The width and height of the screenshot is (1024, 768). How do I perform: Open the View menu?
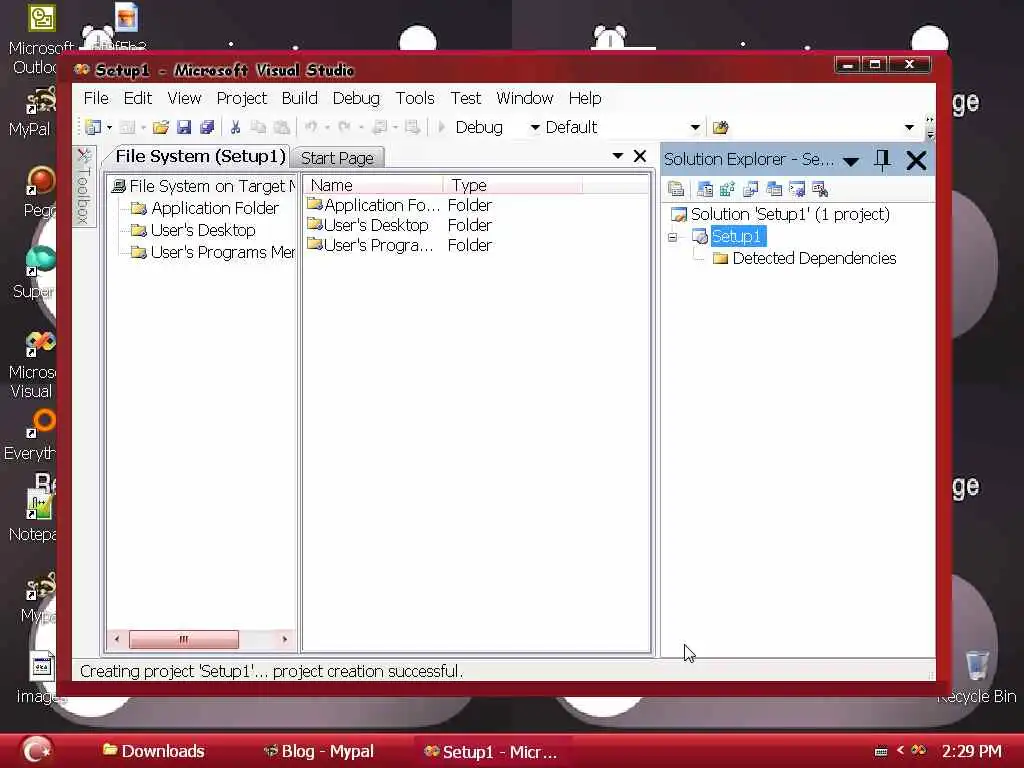(x=184, y=98)
